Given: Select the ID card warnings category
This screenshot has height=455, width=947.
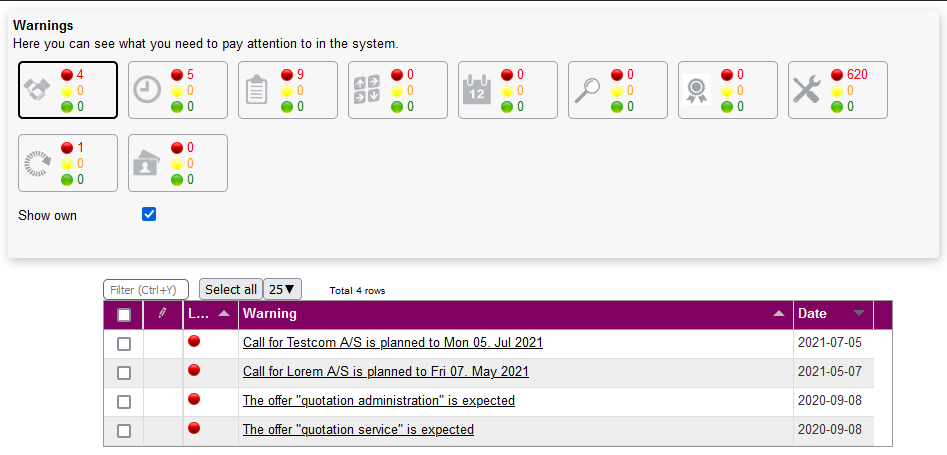Looking at the screenshot, I should pyautogui.click(x=178, y=163).
